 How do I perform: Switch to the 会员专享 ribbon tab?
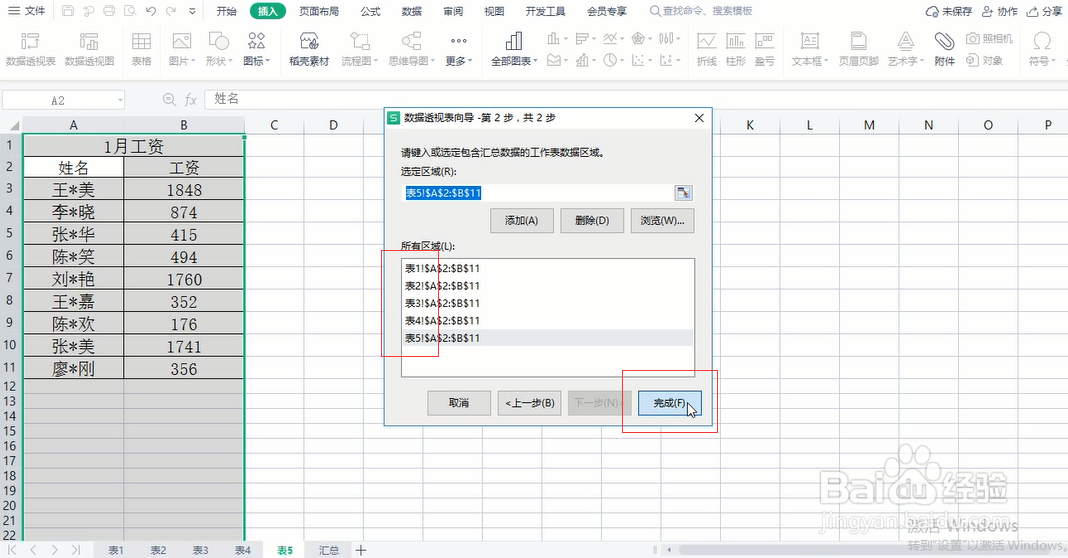pyautogui.click(x=606, y=11)
